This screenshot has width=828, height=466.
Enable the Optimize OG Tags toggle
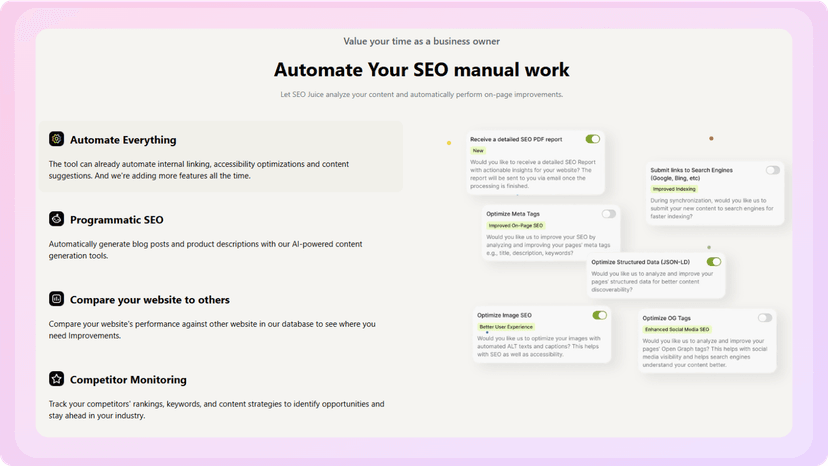point(765,318)
